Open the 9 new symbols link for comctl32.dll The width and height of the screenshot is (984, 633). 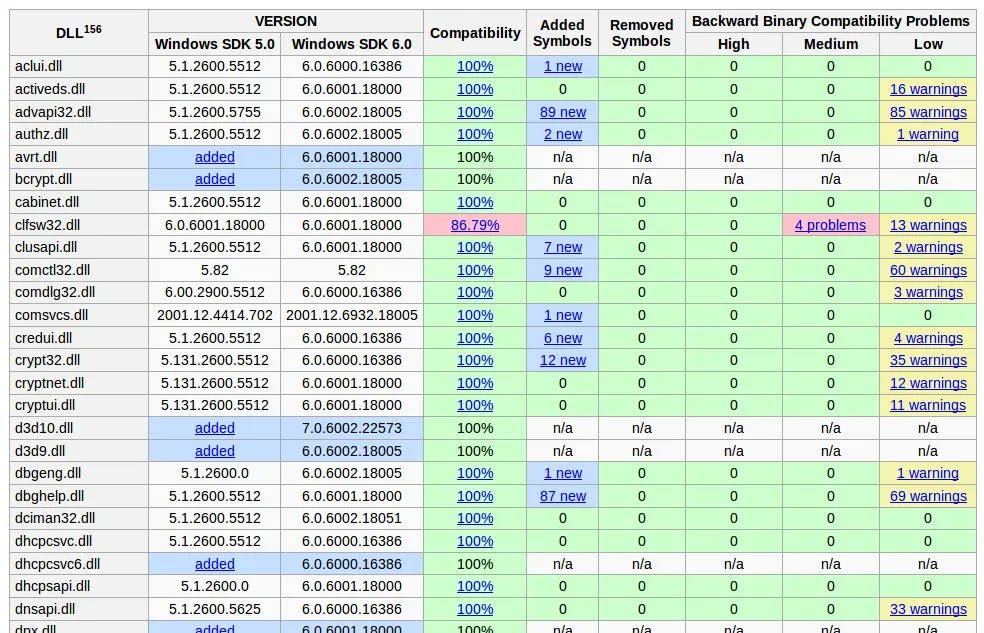562,270
